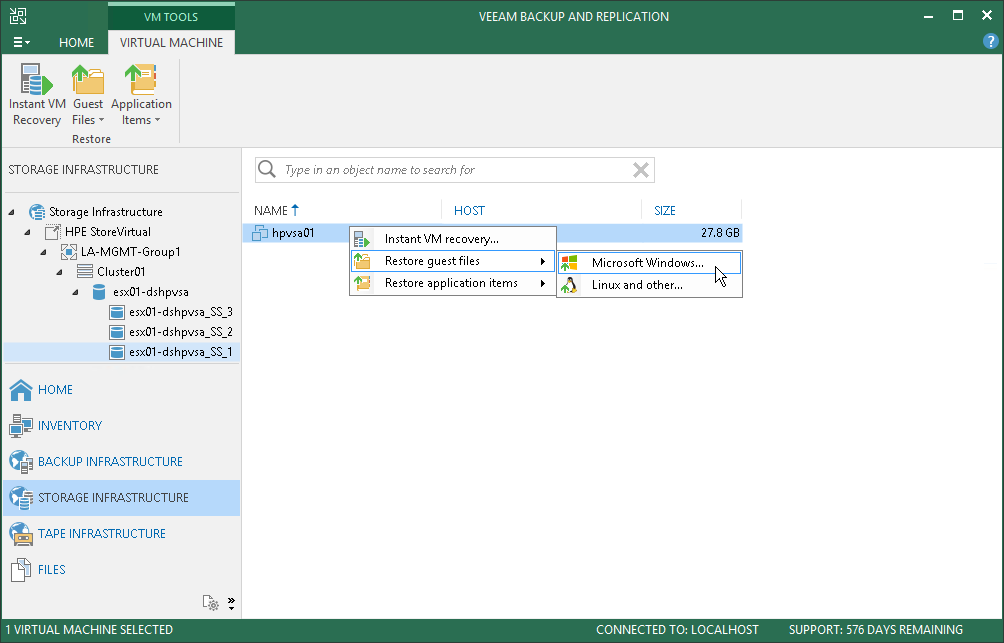The height and width of the screenshot is (643, 1004).
Task: Click the TAPE INFRASTRUCTURE cassette icon
Action: [x=21, y=533]
